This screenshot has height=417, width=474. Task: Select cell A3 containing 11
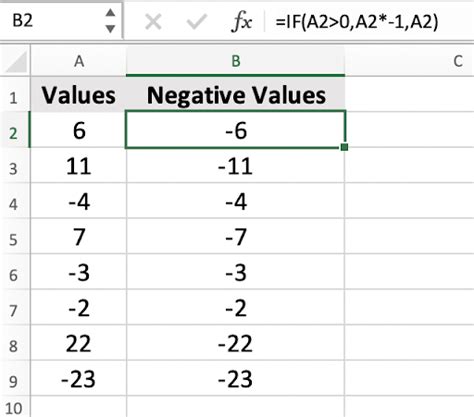point(79,165)
